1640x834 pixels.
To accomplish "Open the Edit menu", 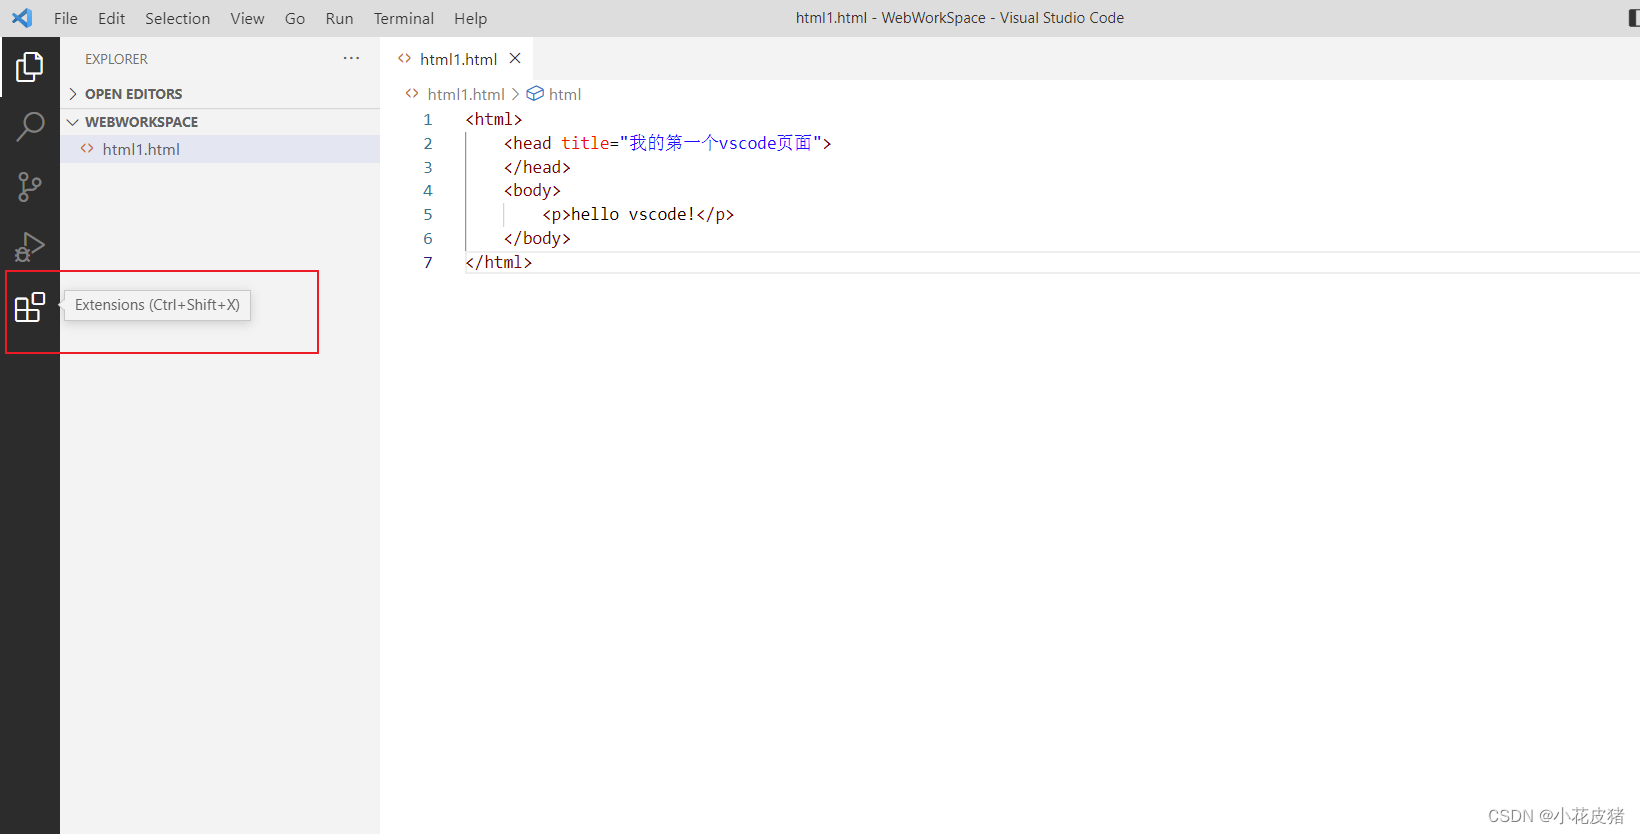I will 112,18.
